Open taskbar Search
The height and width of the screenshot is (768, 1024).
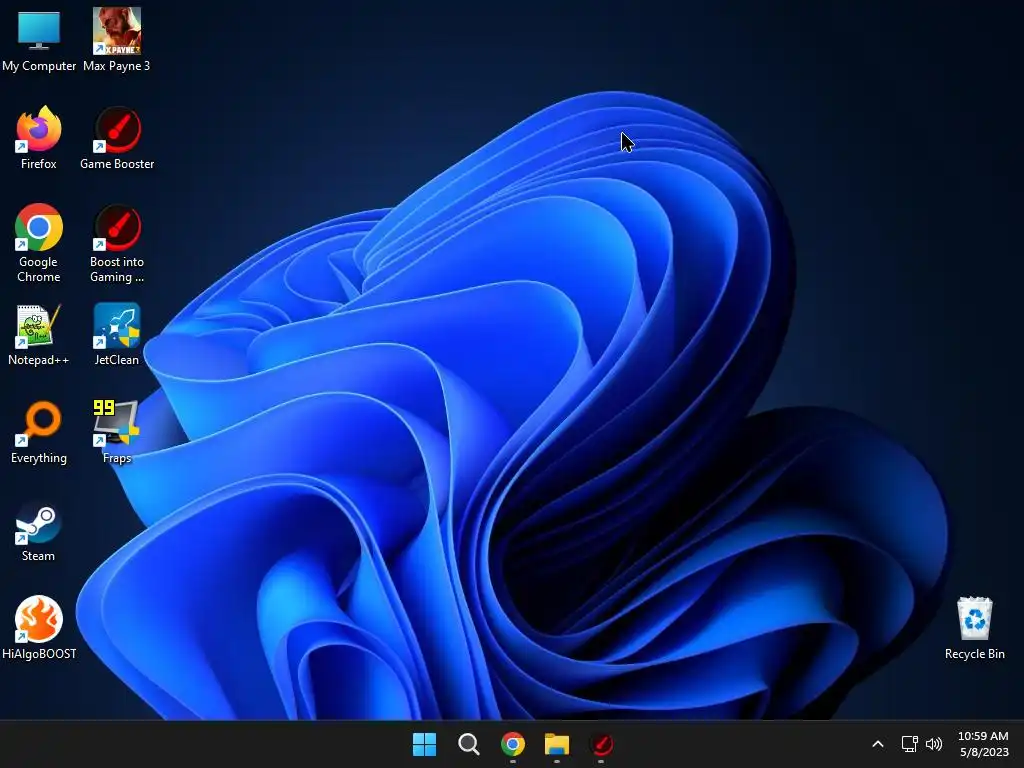(468, 744)
